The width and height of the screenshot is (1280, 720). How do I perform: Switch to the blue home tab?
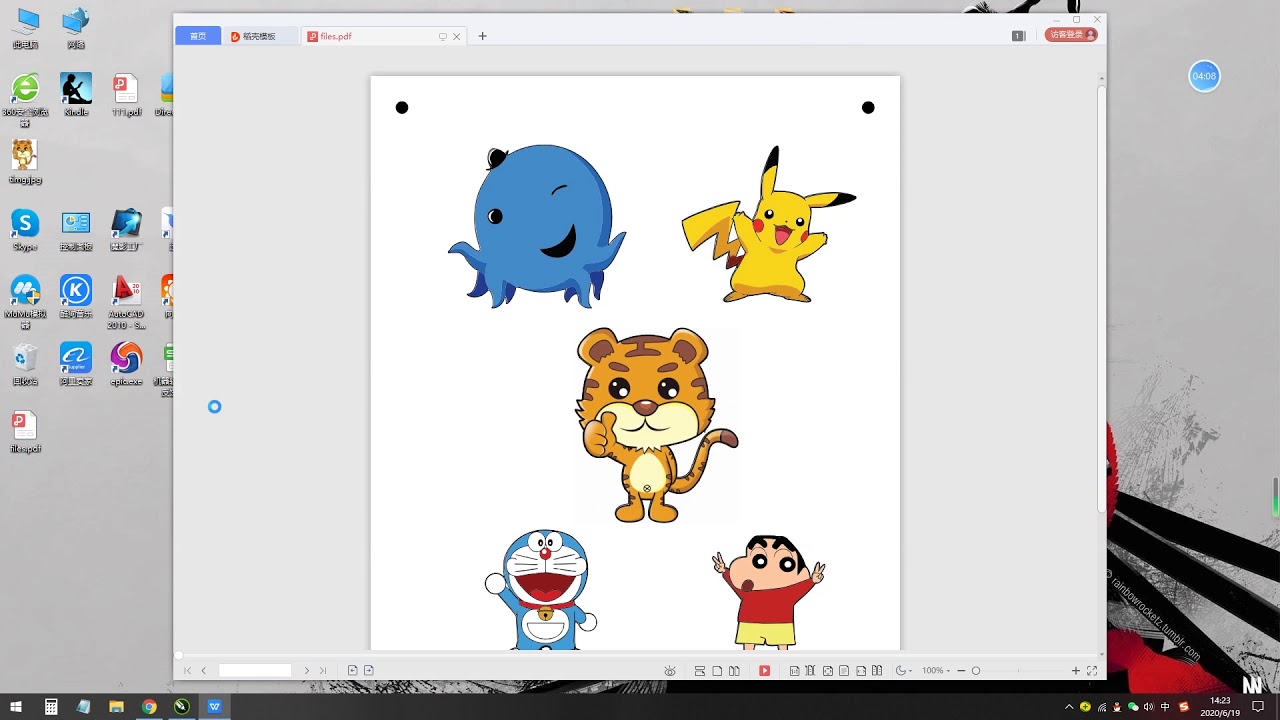pyautogui.click(x=198, y=36)
